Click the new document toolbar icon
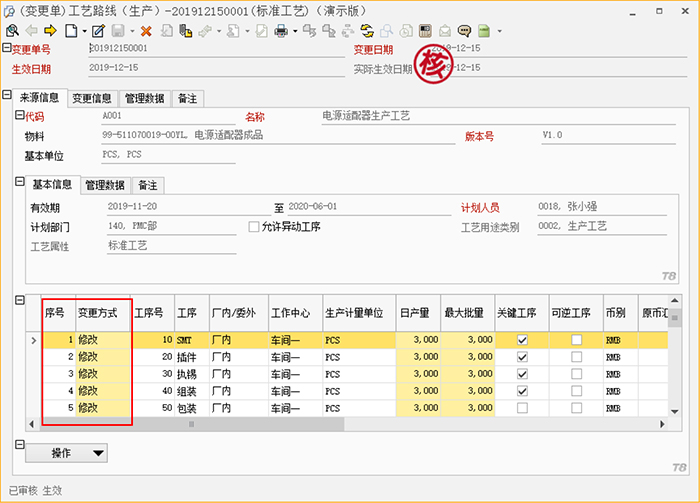 (70, 31)
